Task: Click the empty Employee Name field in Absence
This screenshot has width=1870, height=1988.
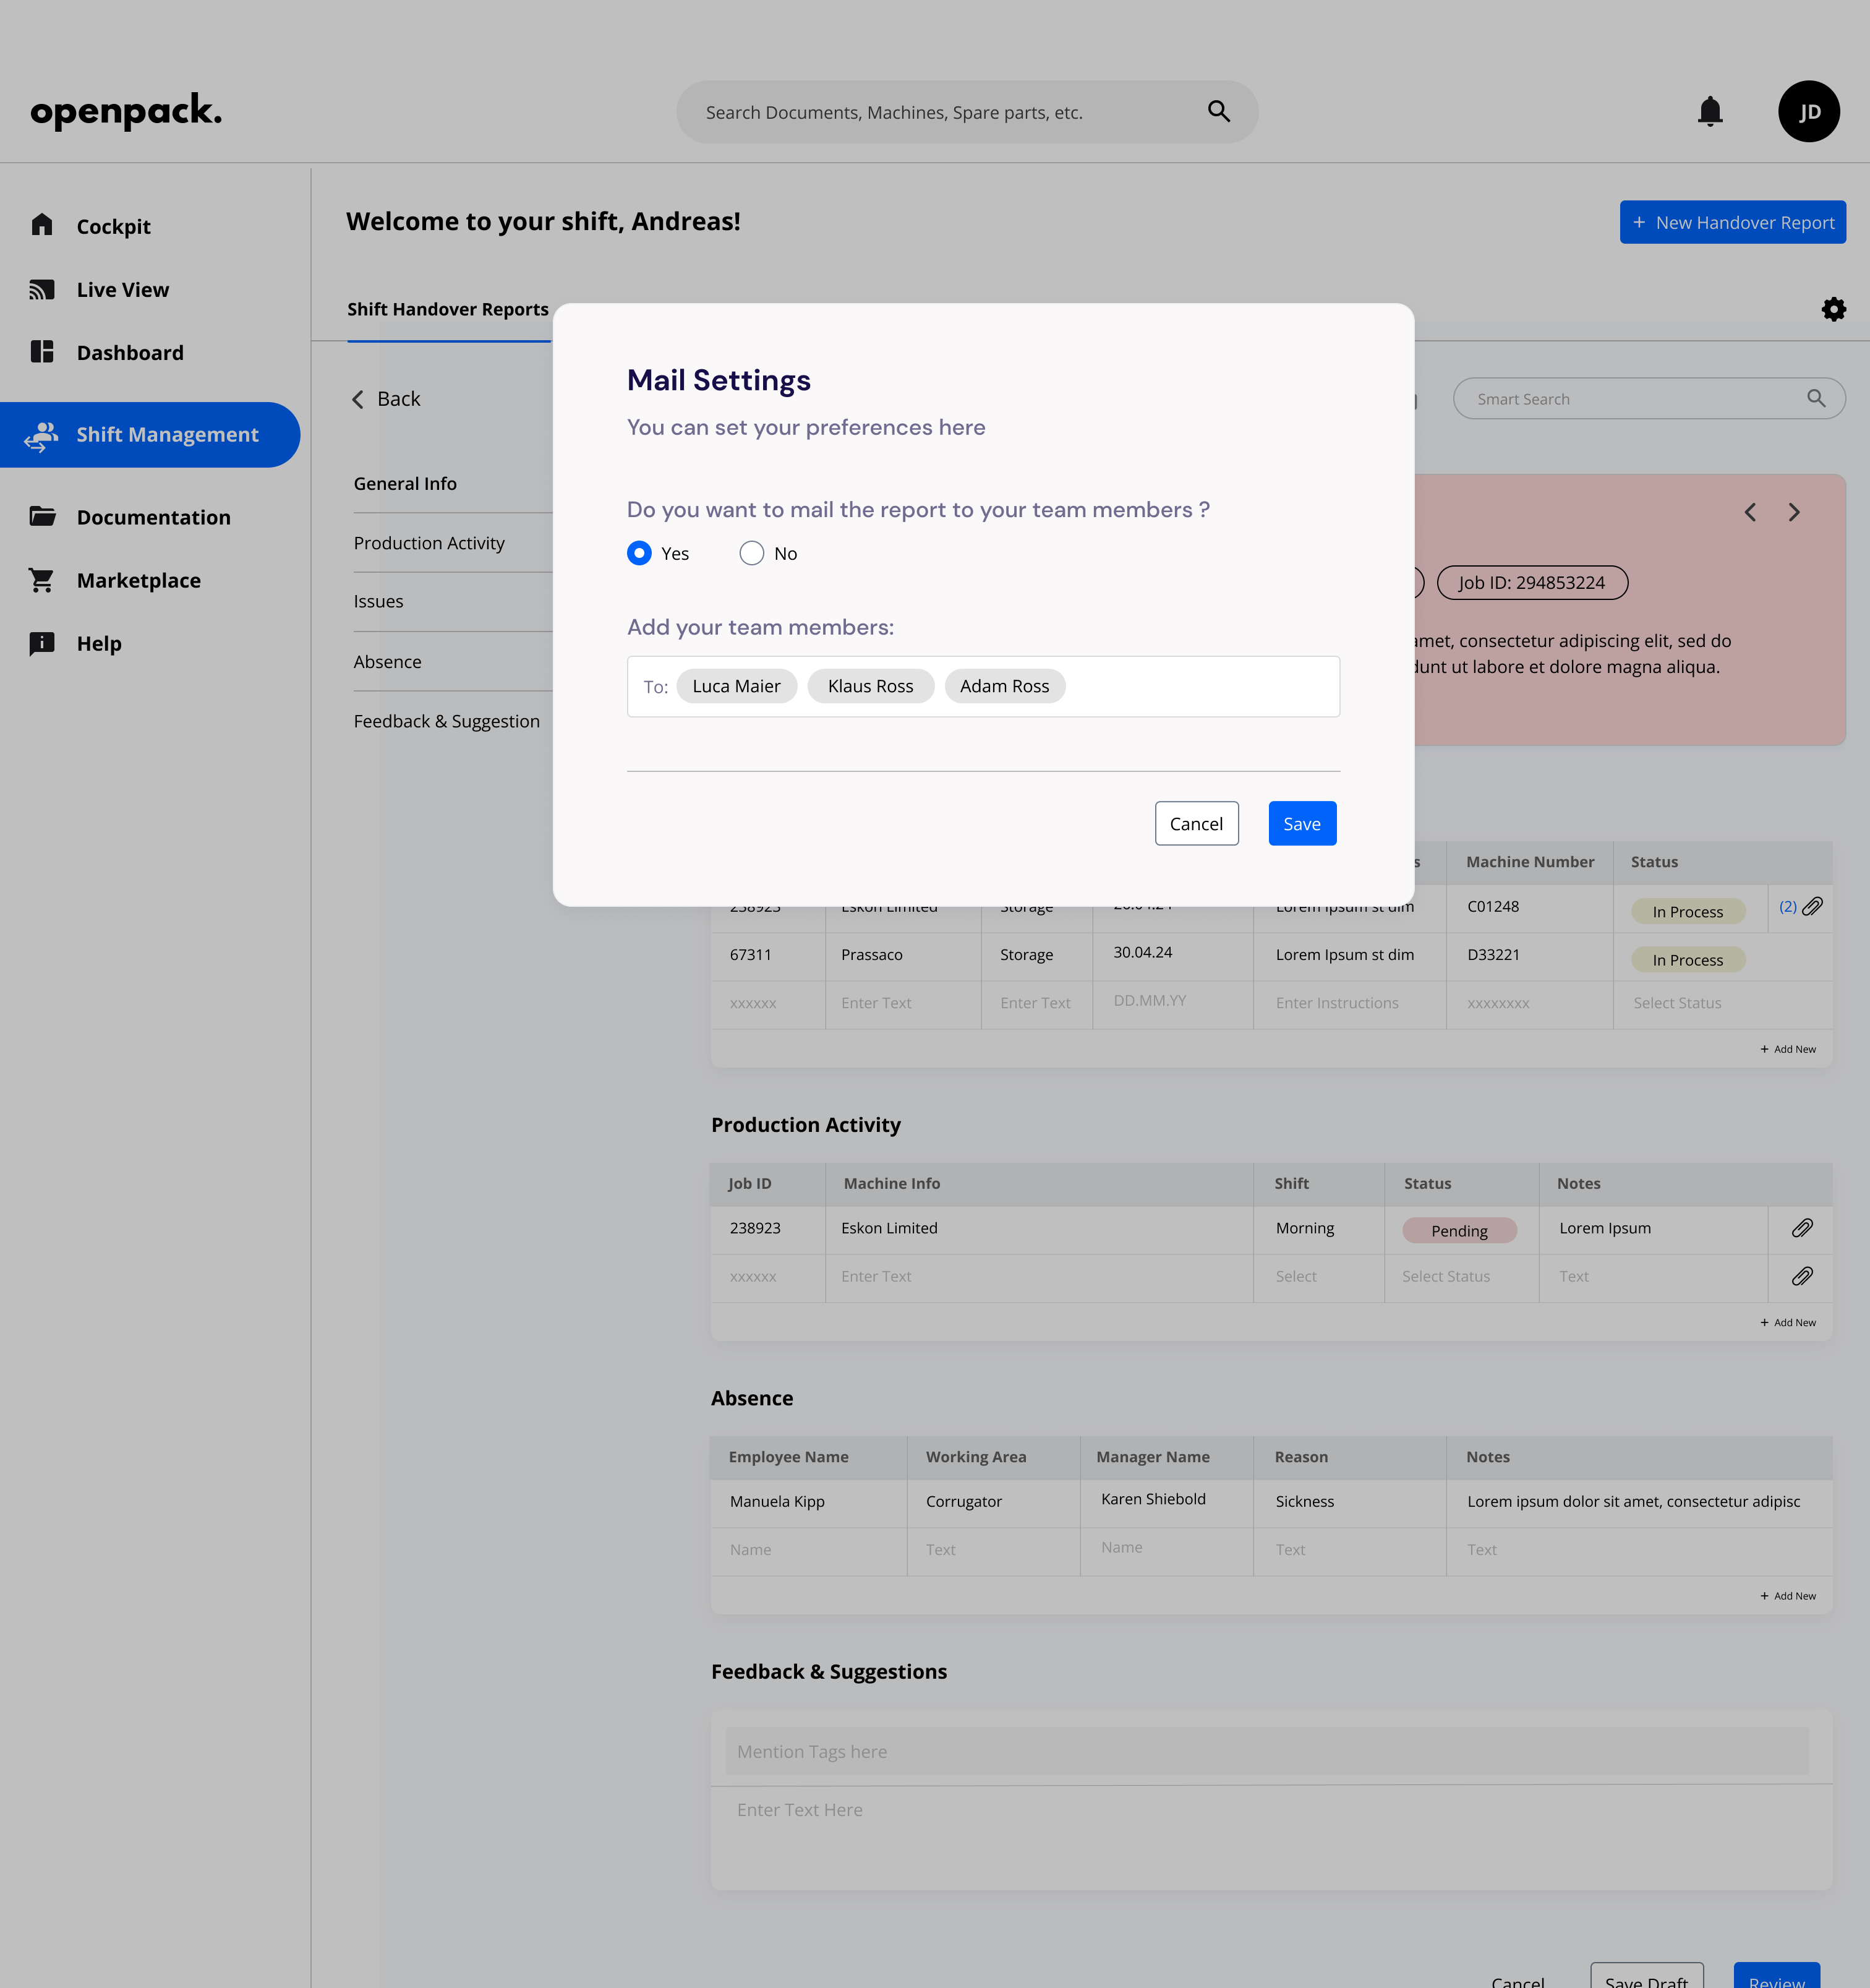Action: click(808, 1550)
